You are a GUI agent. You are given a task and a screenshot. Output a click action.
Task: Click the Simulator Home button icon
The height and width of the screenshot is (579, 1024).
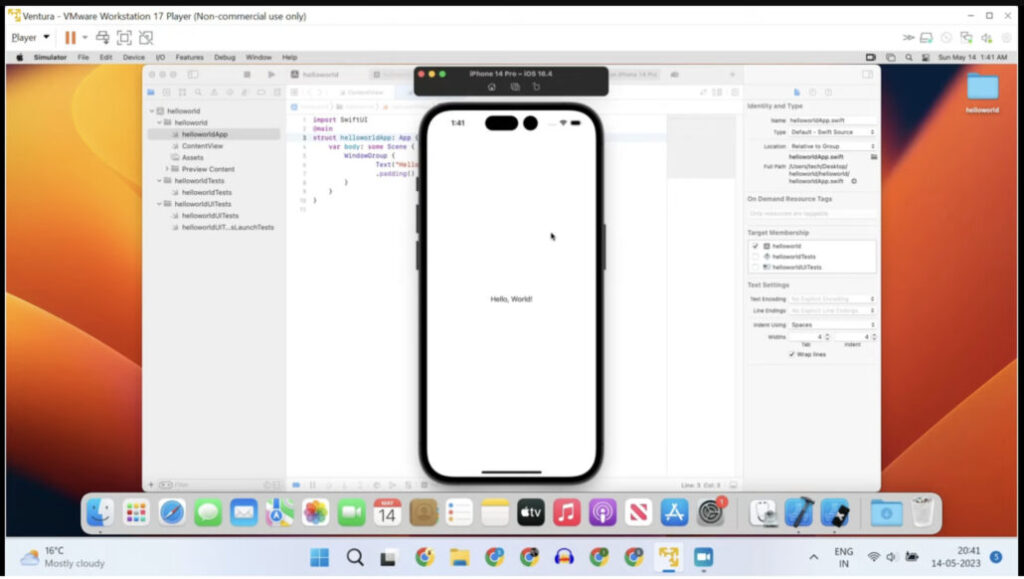pyautogui.click(x=492, y=87)
